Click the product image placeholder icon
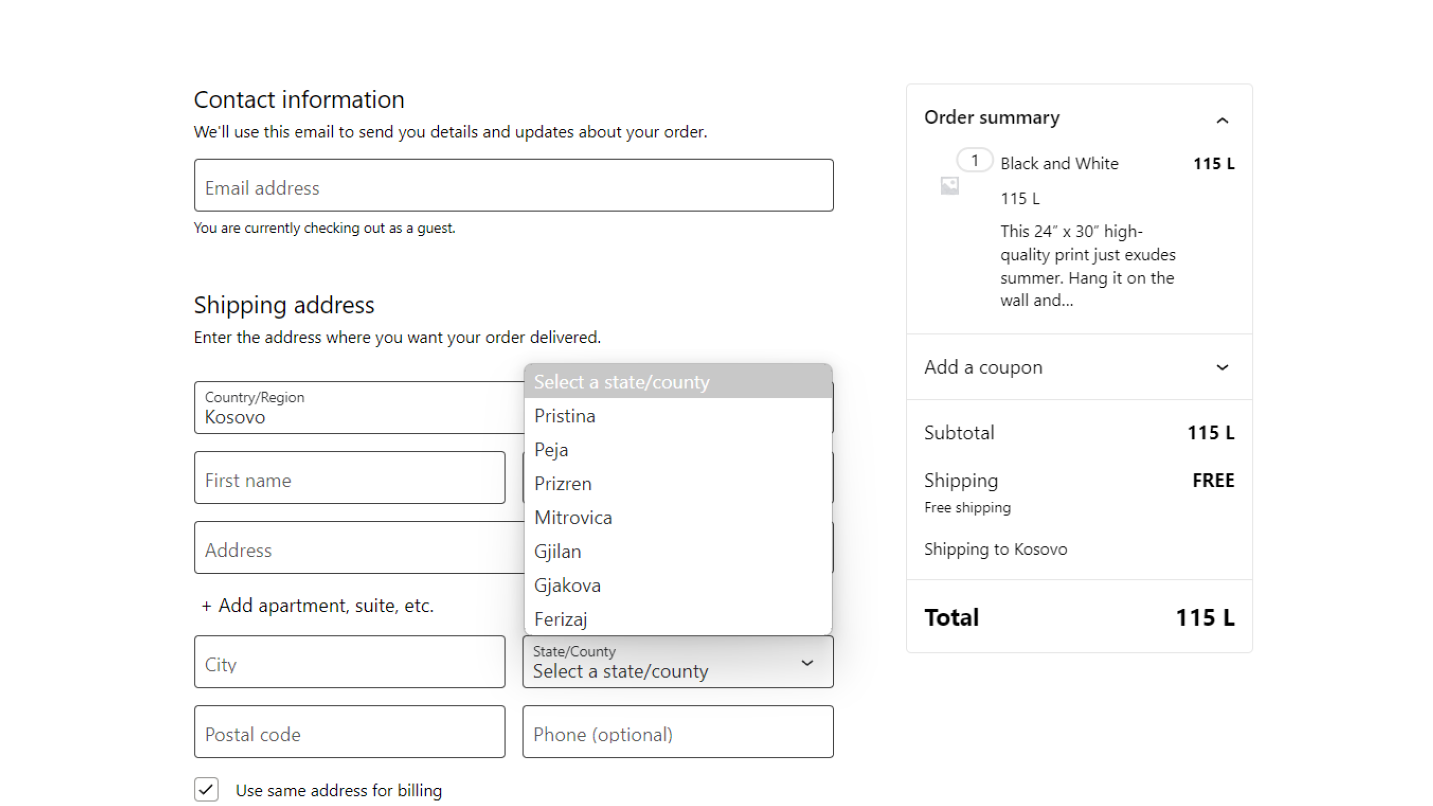Screen dimensions: 1433x806 point(949,185)
